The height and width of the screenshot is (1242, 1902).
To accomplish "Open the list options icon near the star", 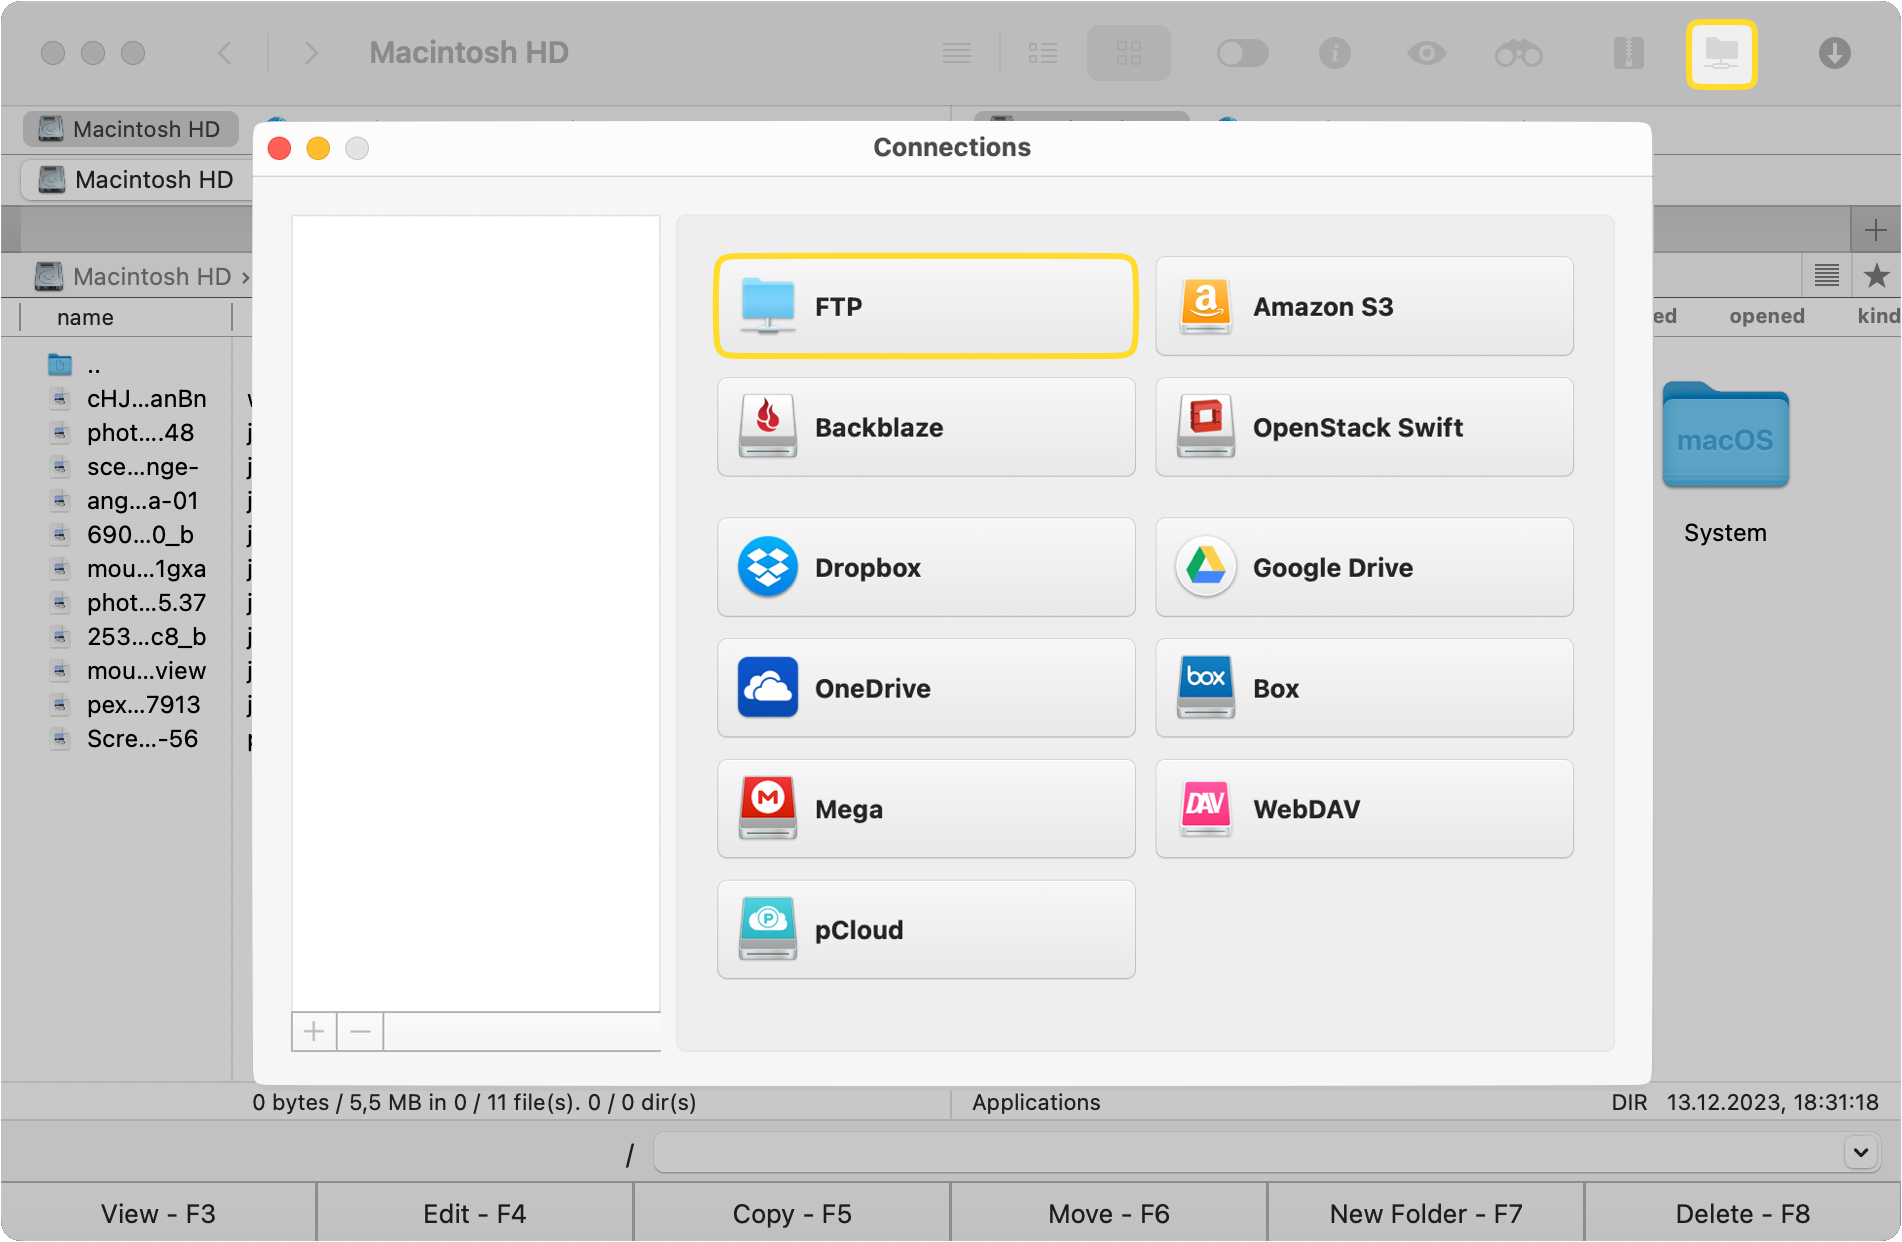I will pyautogui.click(x=1826, y=276).
